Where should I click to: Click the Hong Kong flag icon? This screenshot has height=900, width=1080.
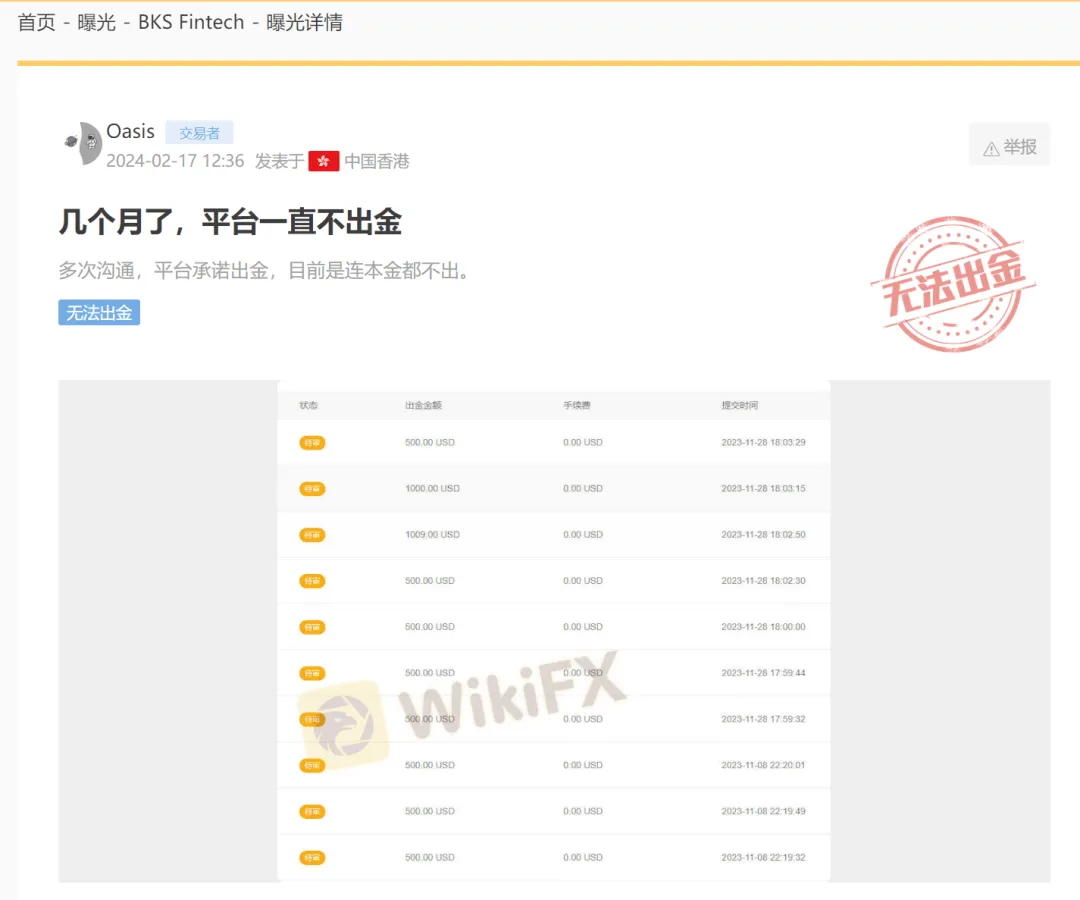point(324,161)
